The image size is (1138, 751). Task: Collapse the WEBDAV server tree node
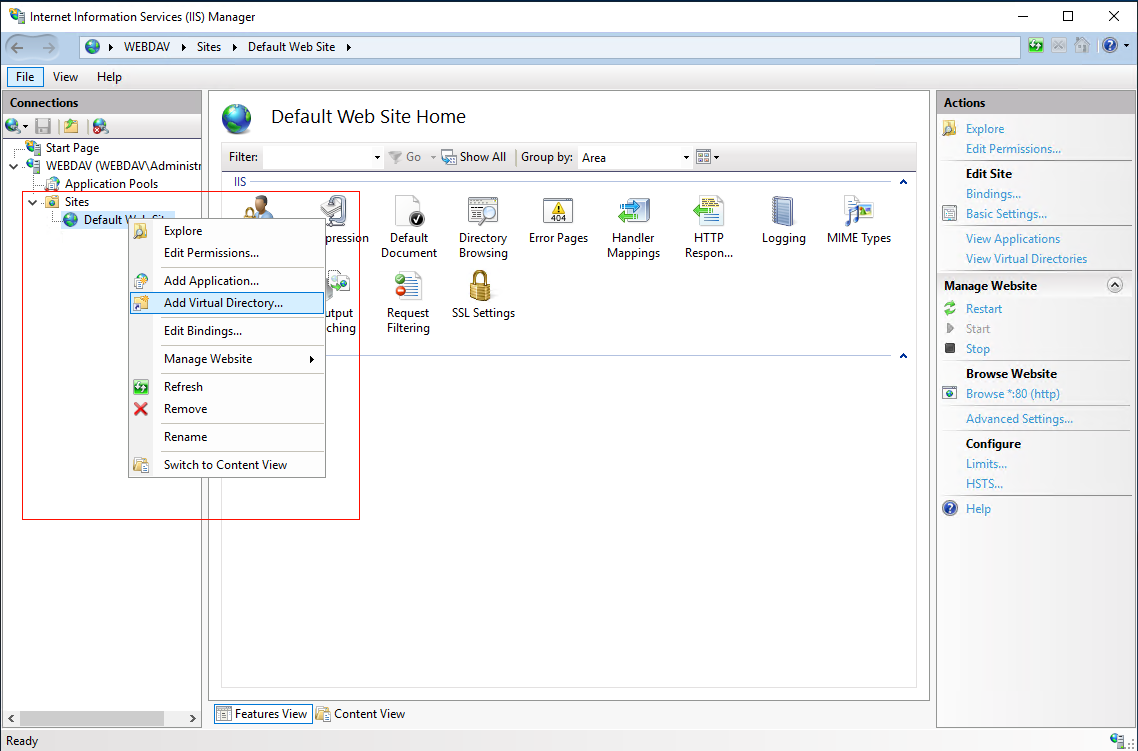click(14, 166)
